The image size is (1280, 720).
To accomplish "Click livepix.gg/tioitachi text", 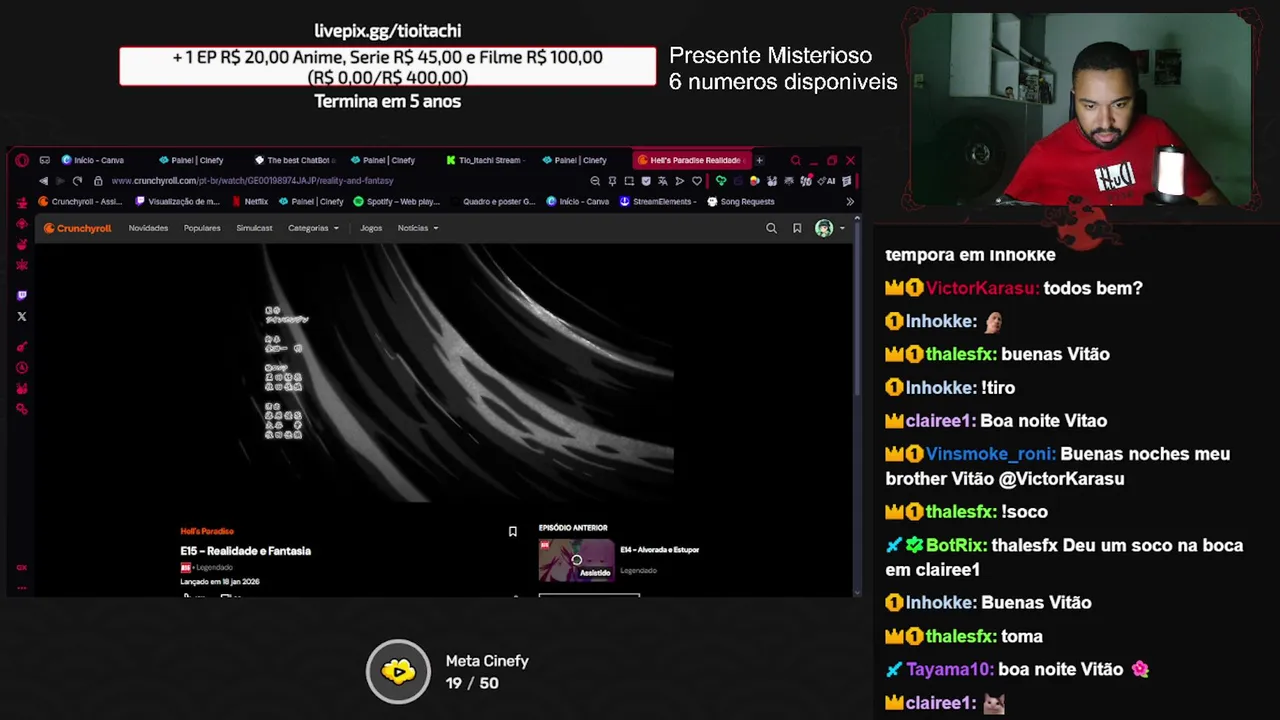I will (387, 31).
